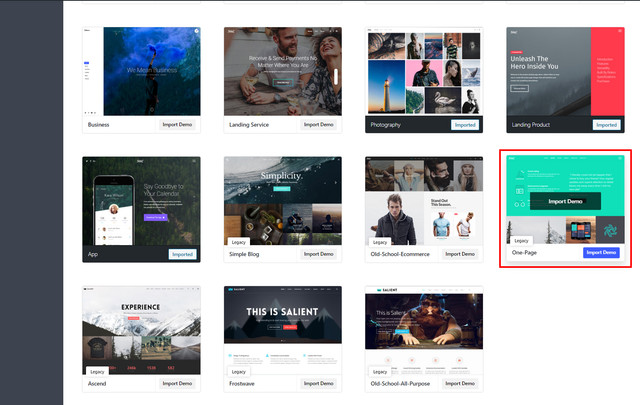
Task: Open the Business demo thumbnail
Action: click(141, 71)
